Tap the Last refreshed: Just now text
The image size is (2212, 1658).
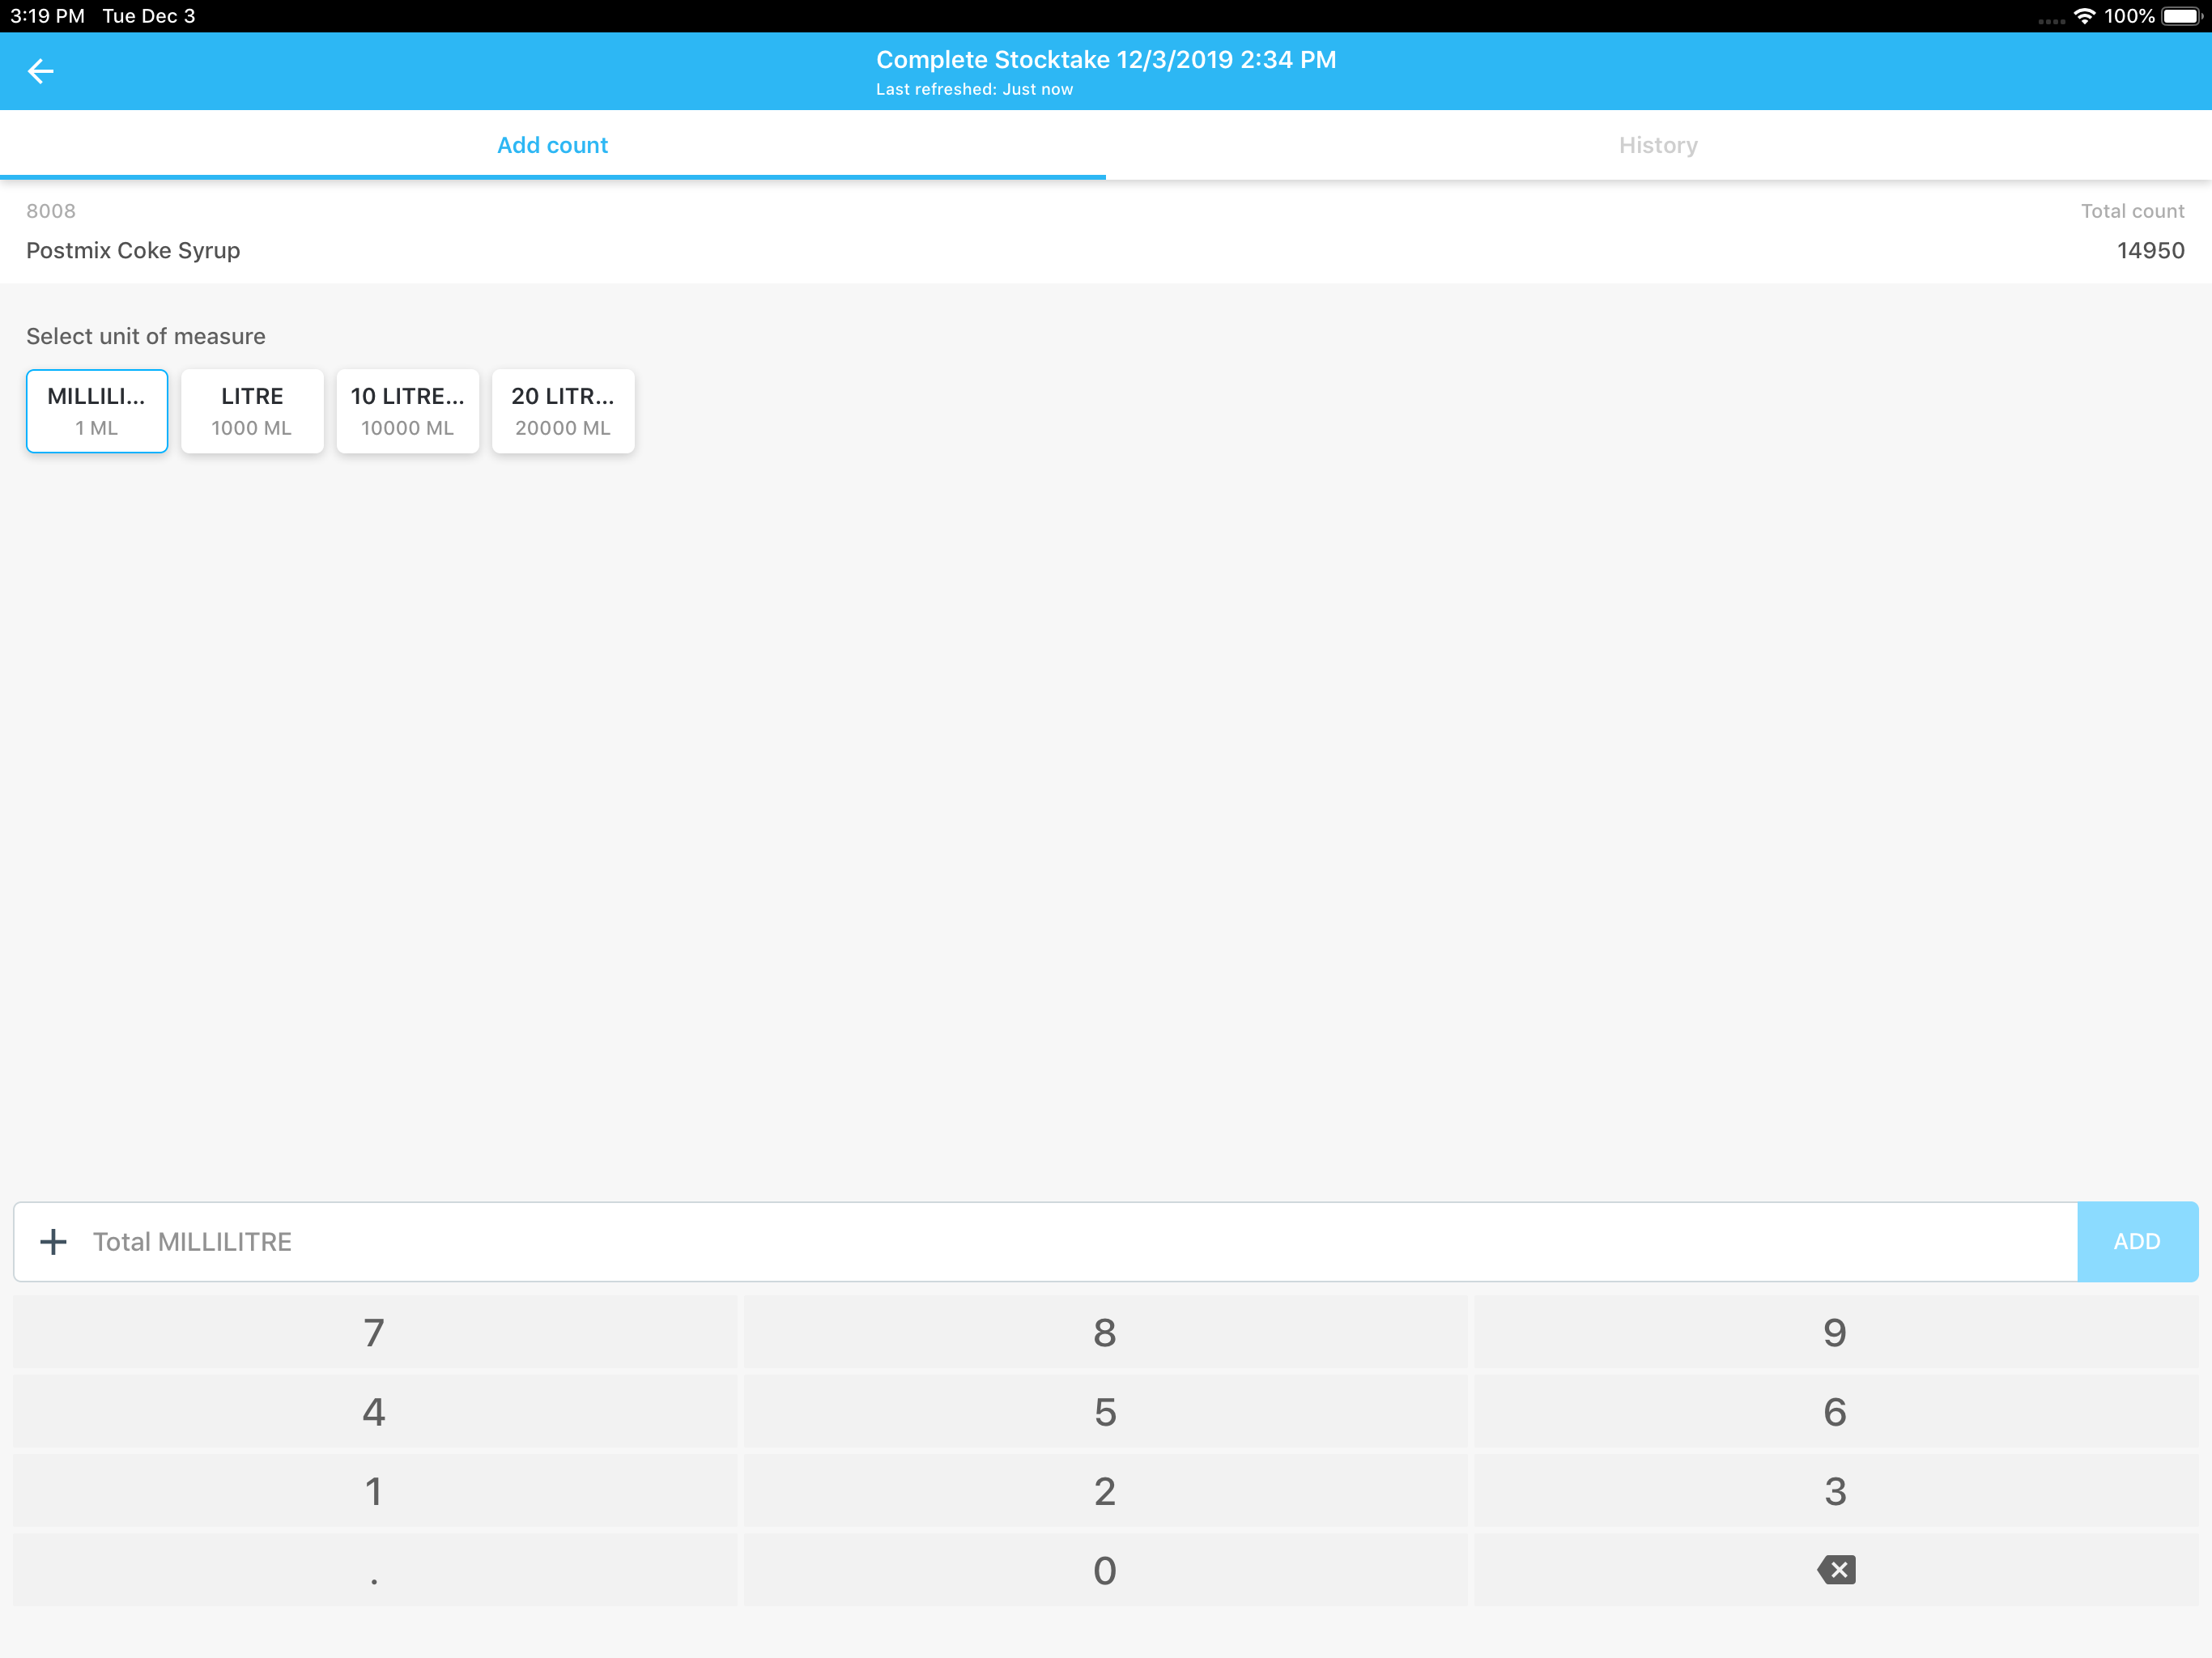pyautogui.click(x=974, y=89)
